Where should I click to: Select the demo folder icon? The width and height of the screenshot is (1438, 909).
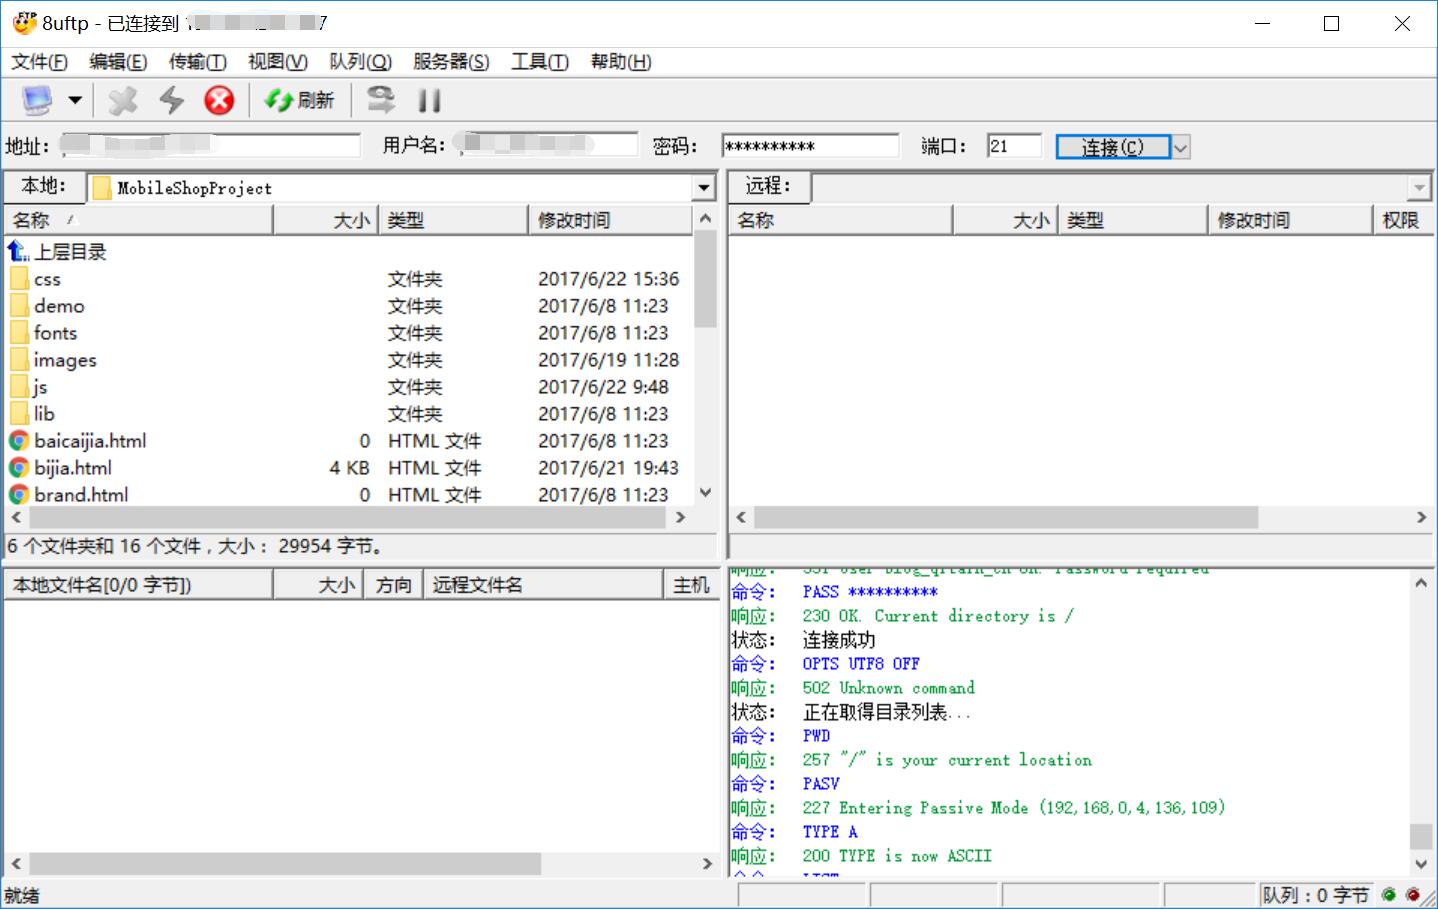coord(19,306)
